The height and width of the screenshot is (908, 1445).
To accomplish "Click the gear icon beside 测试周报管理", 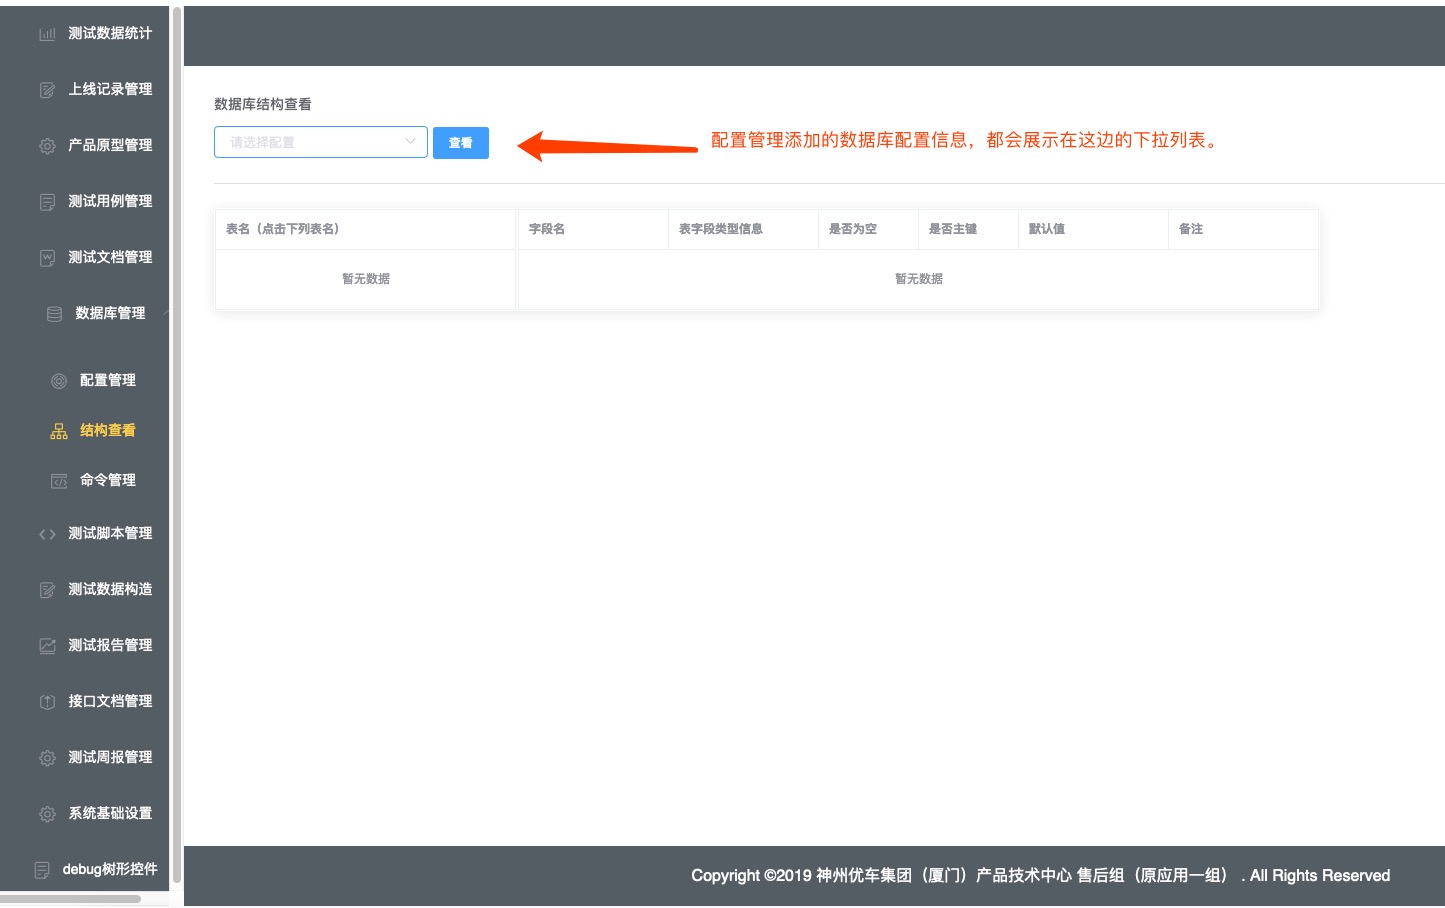I will (x=47, y=758).
